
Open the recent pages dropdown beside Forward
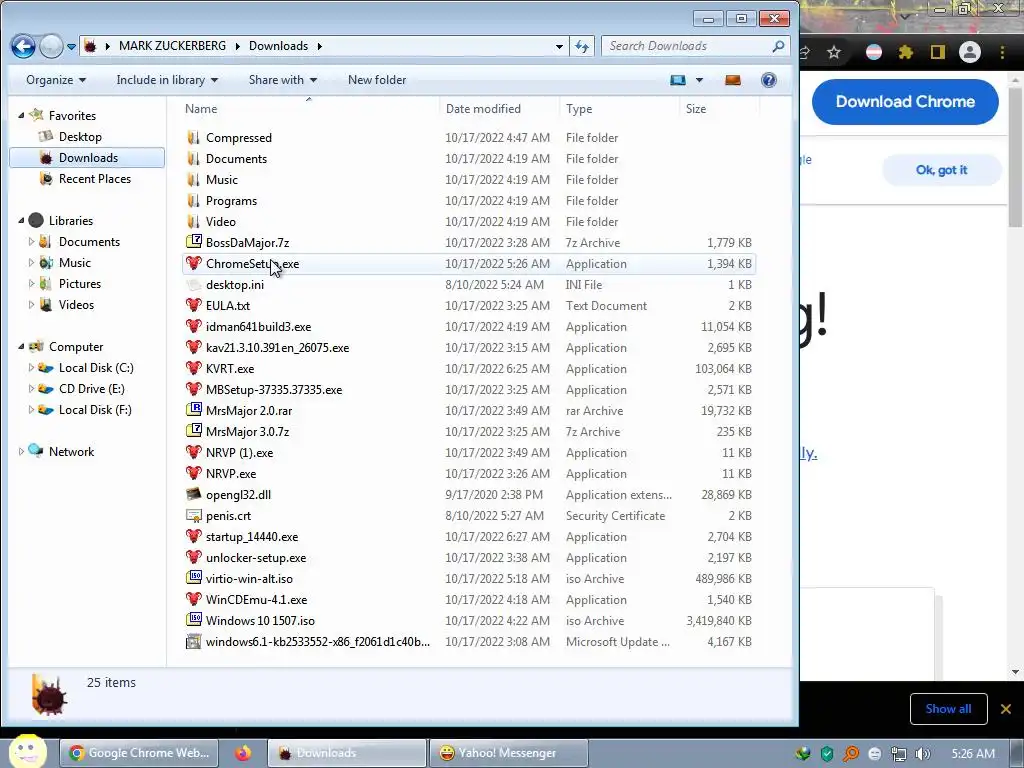pos(71,47)
